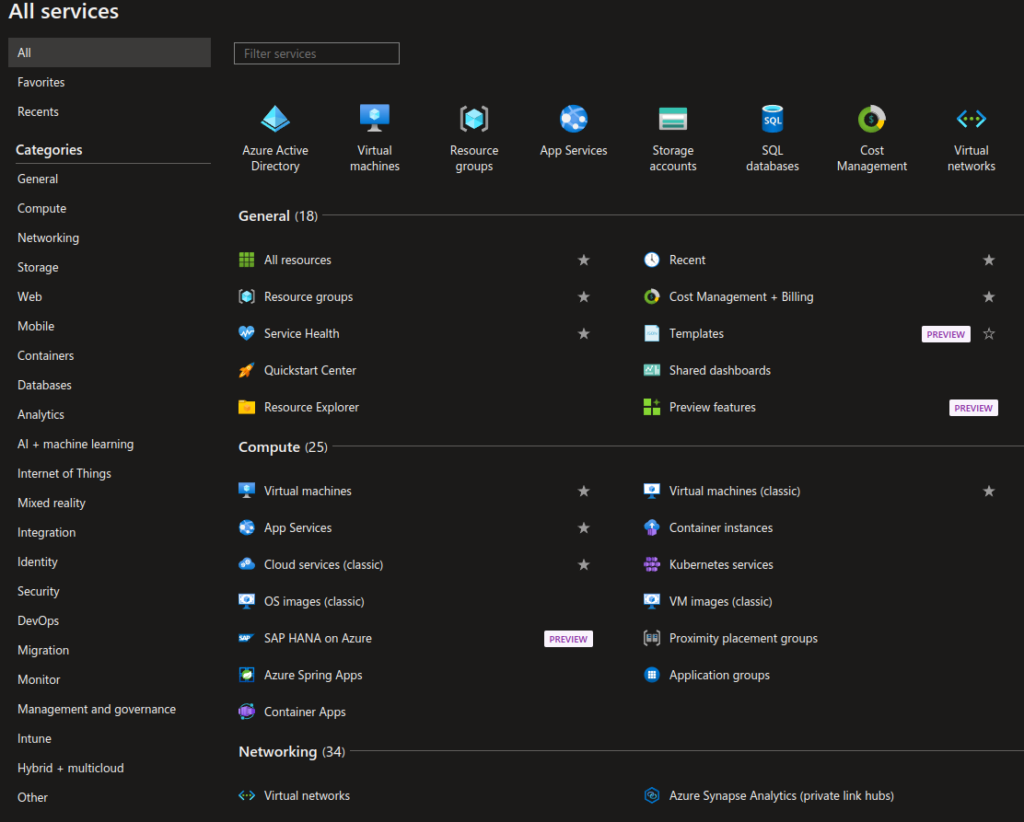
Task: Select the Hybrid + multicloud category
Action: pyautogui.click(x=71, y=768)
